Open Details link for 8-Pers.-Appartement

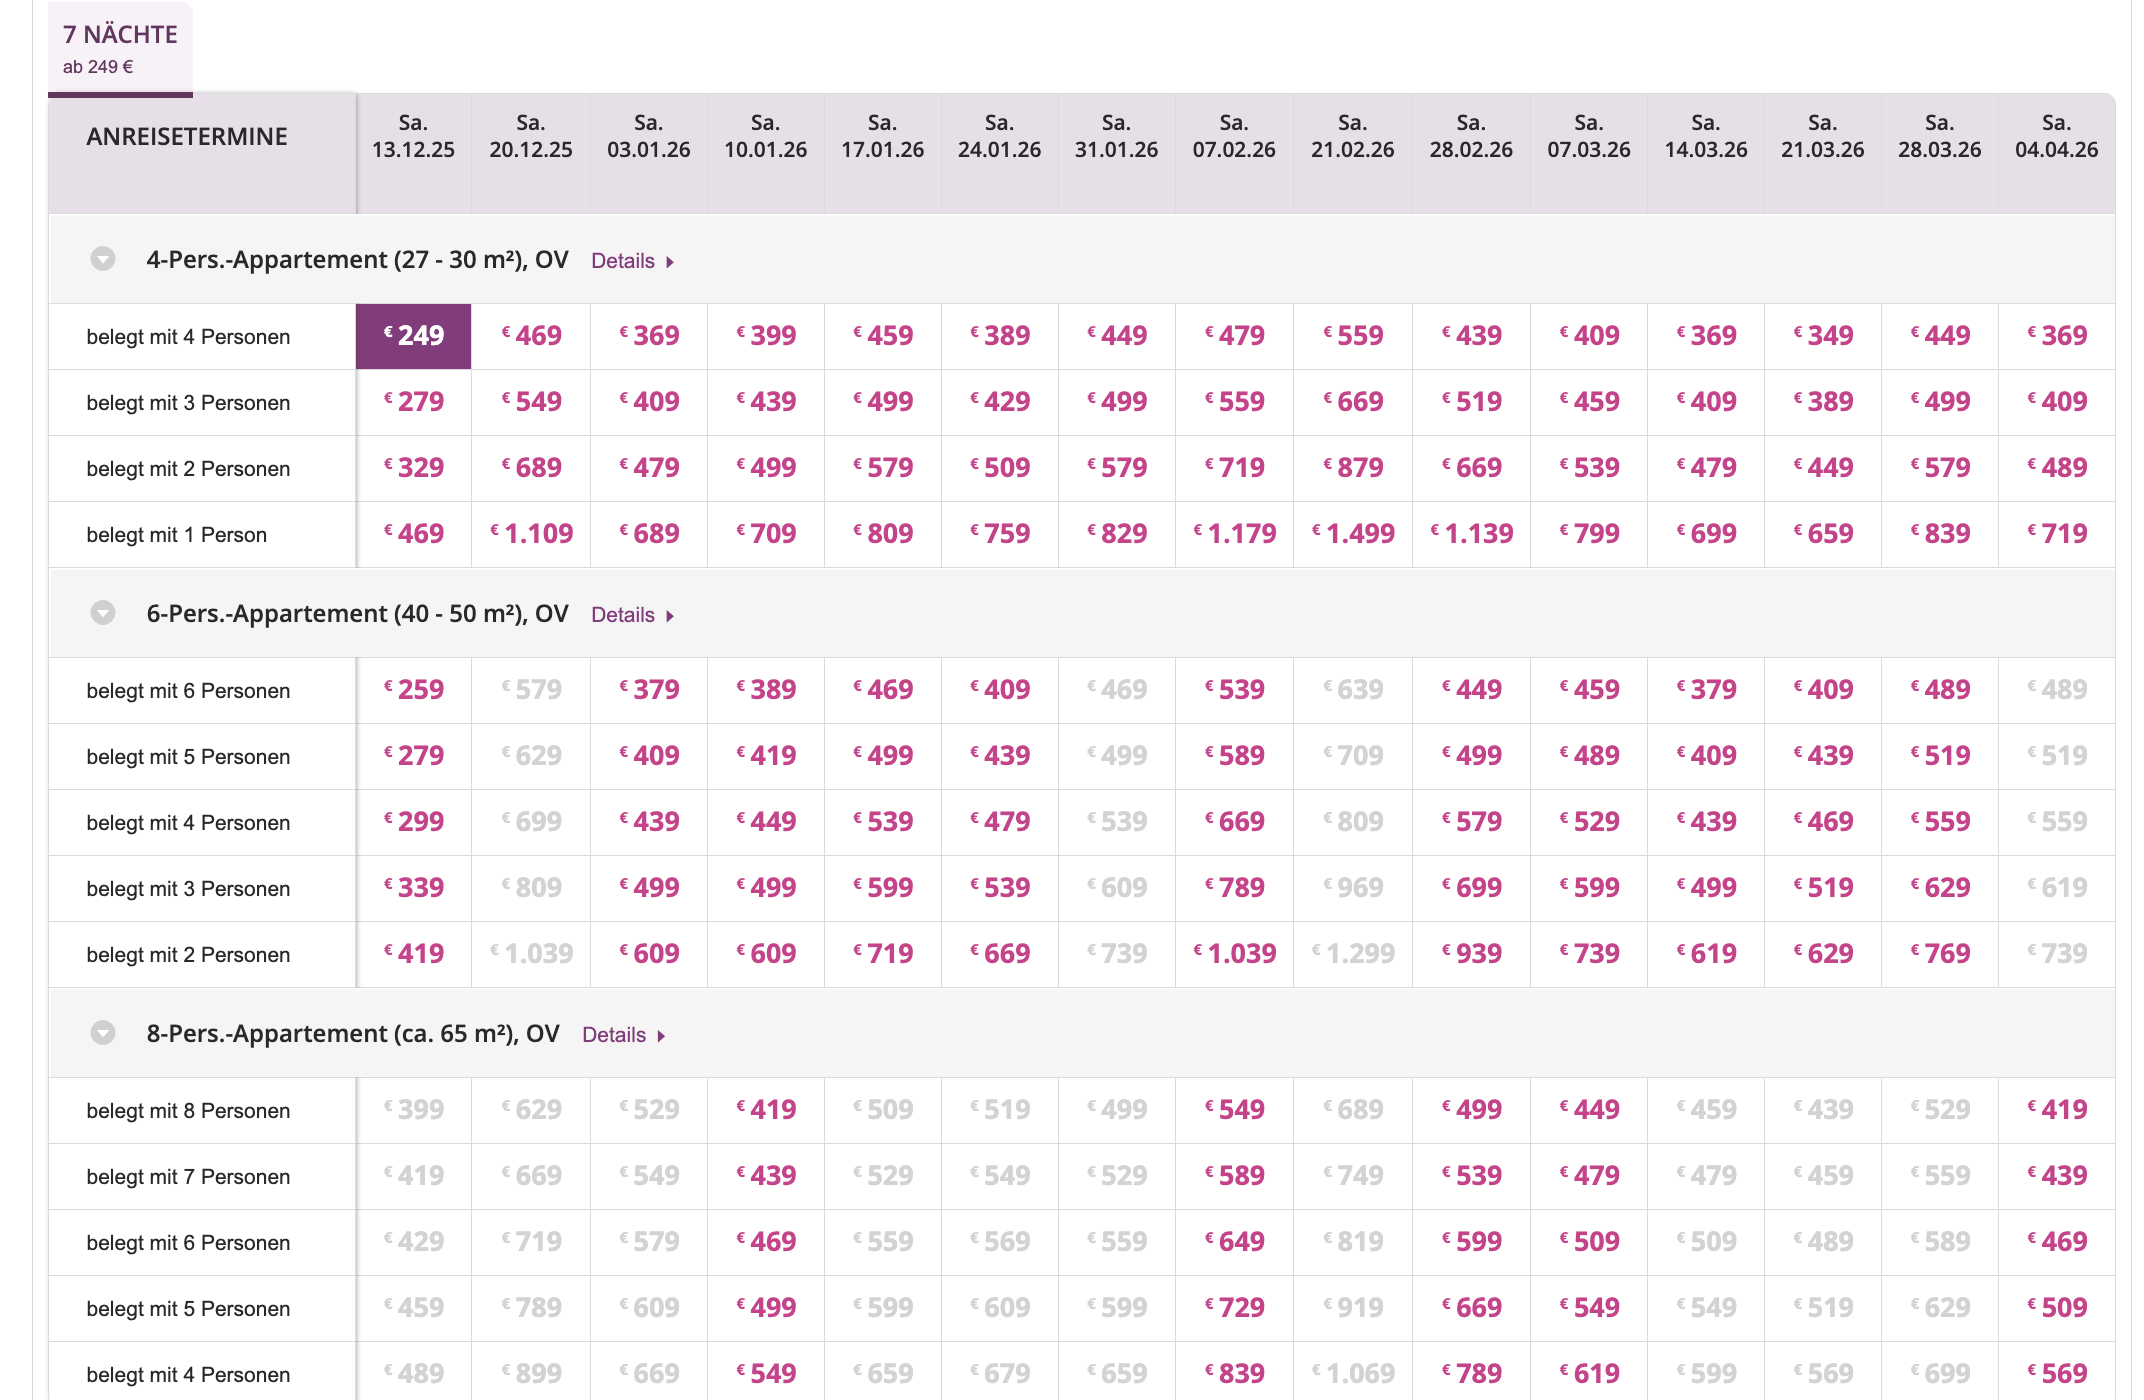623,1035
